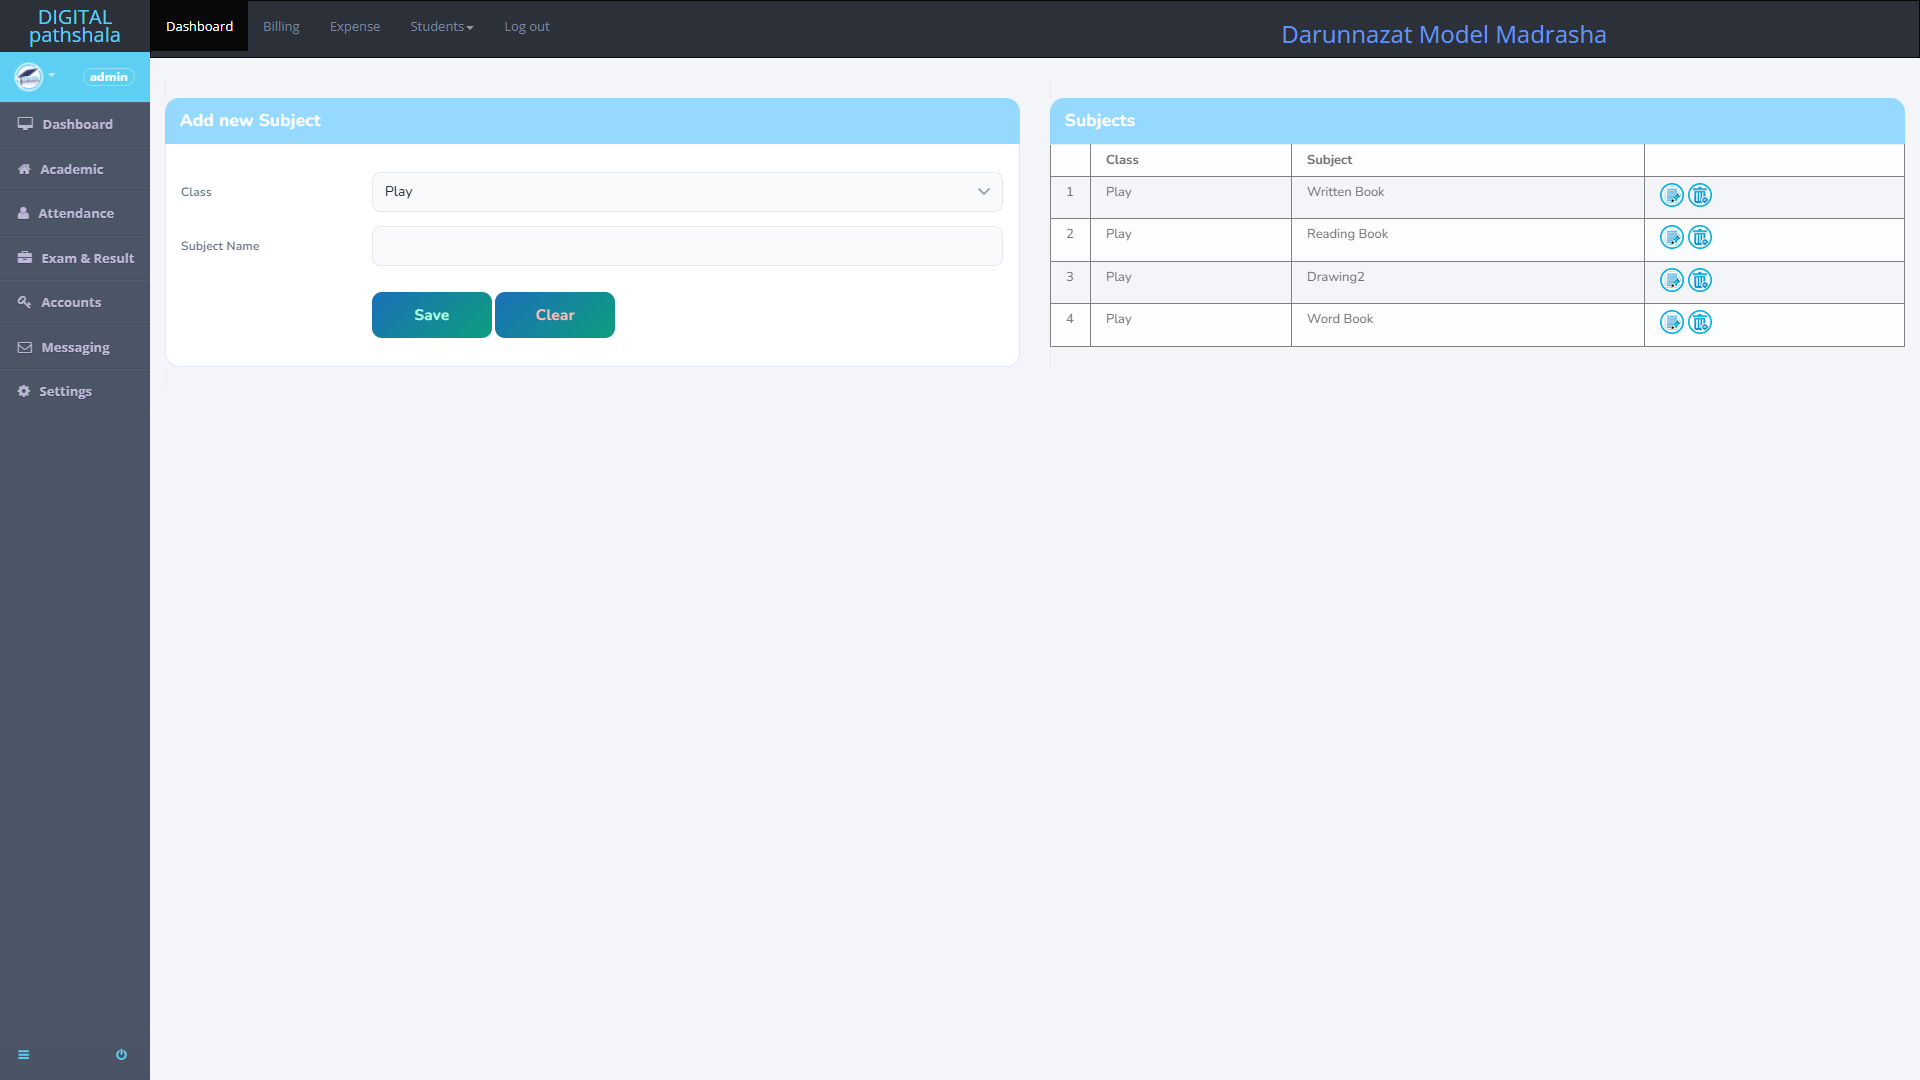
Task: Delete the Word Book subject
Action: 1699,322
